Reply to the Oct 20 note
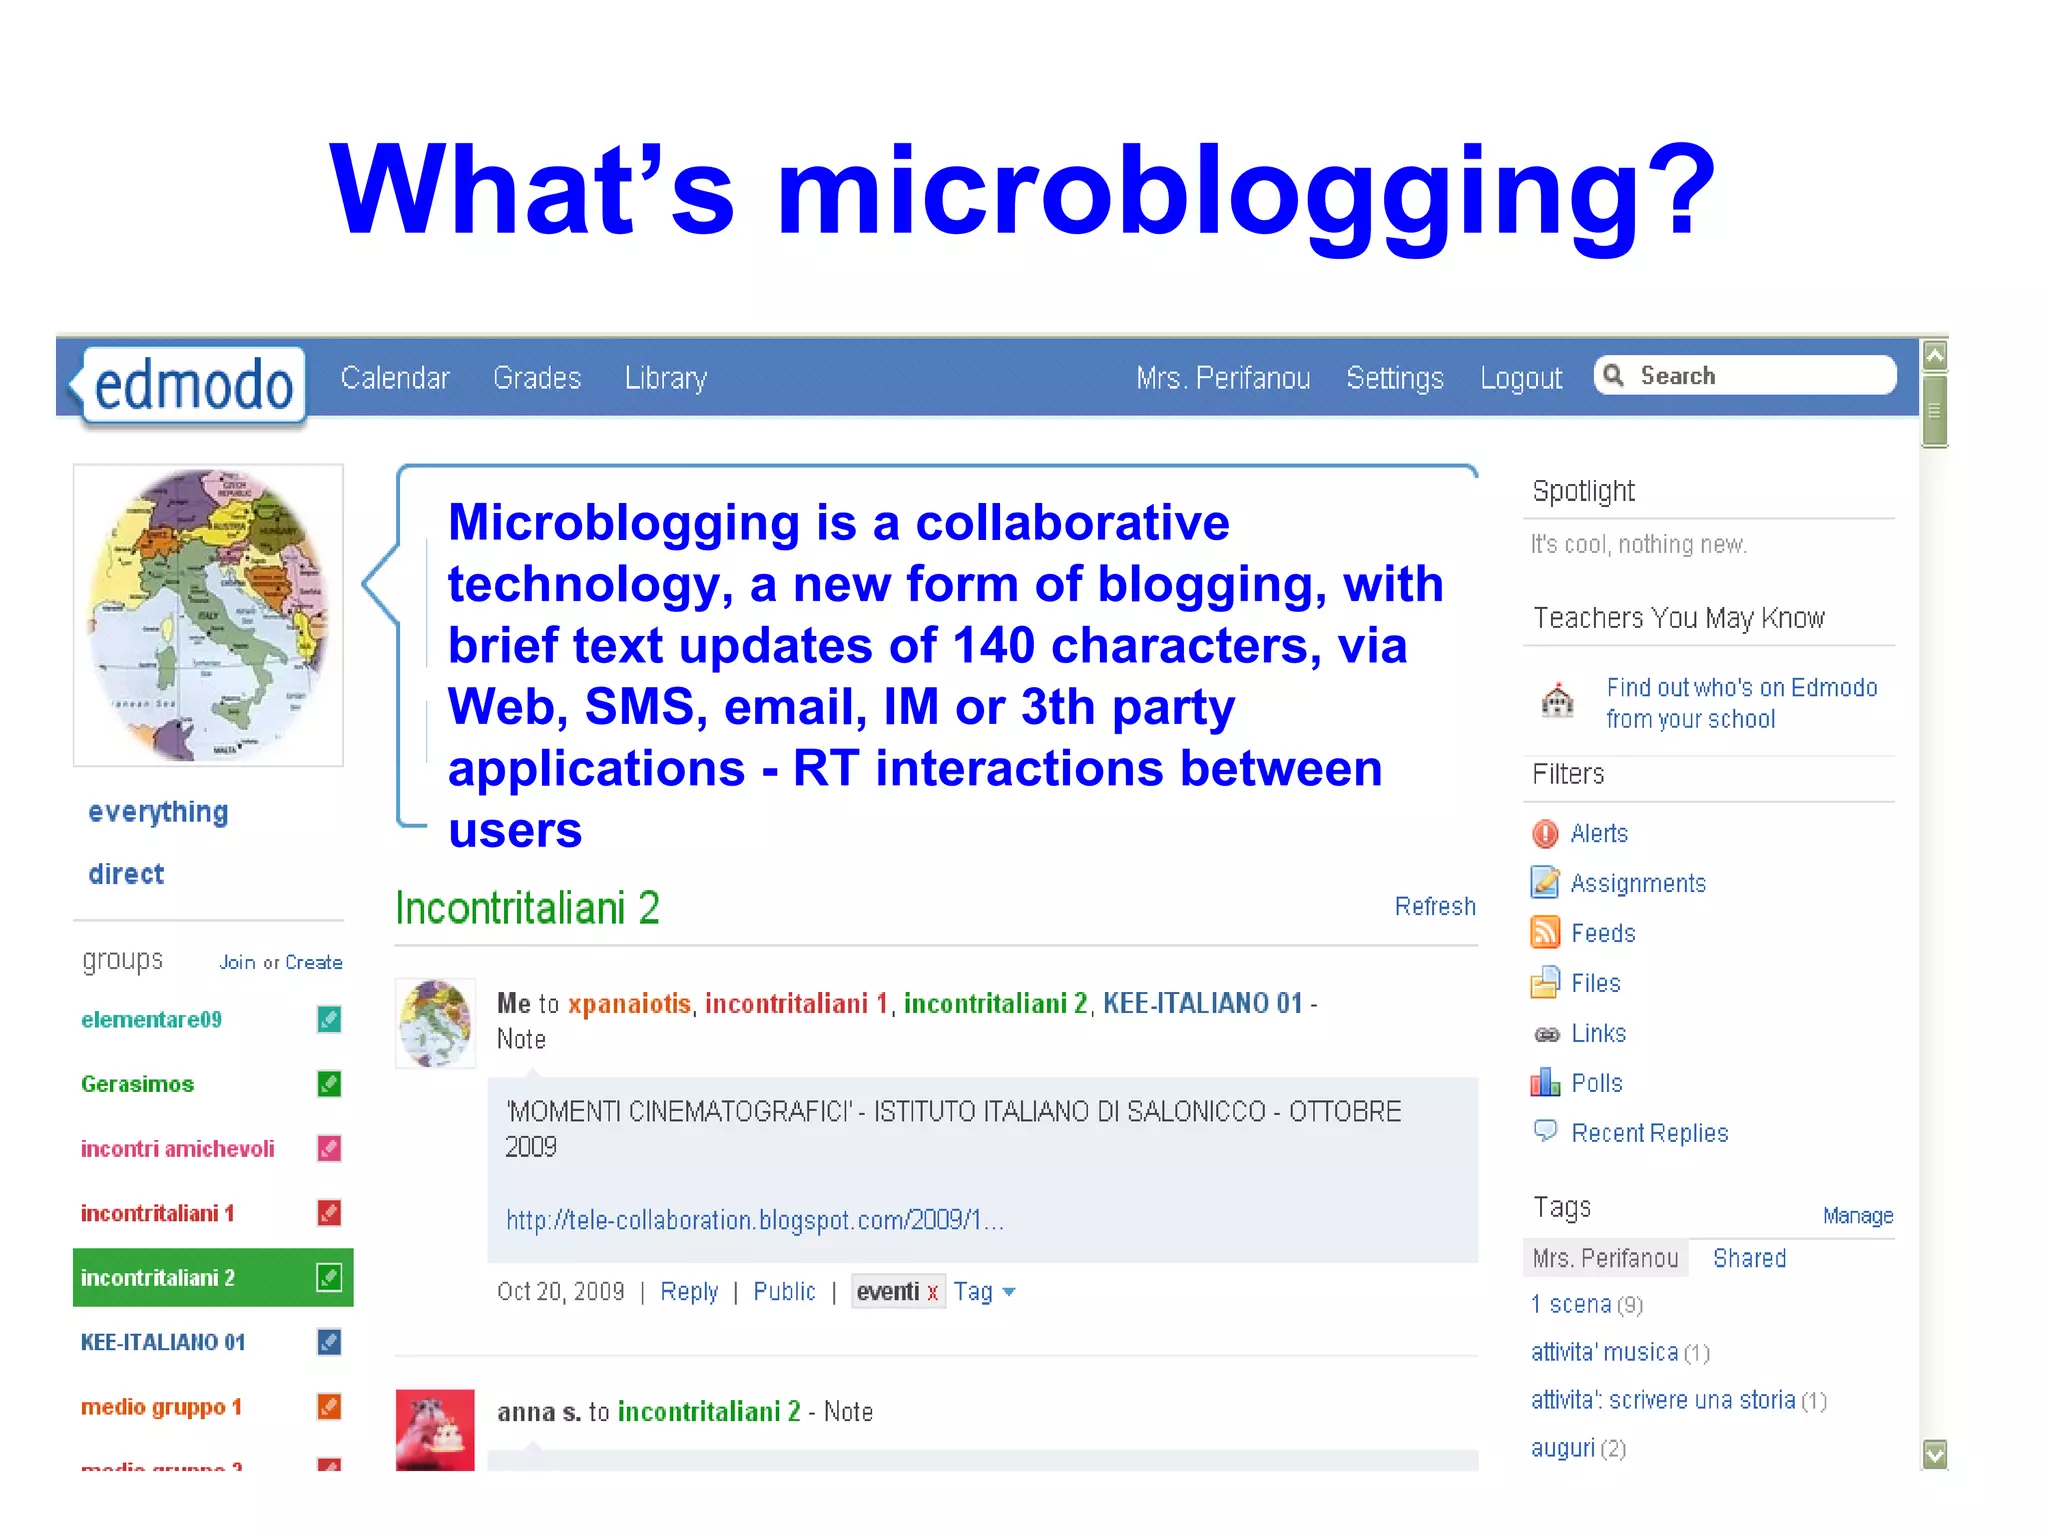Viewport: 2048px width, 1536px height. click(x=689, y=1292)
